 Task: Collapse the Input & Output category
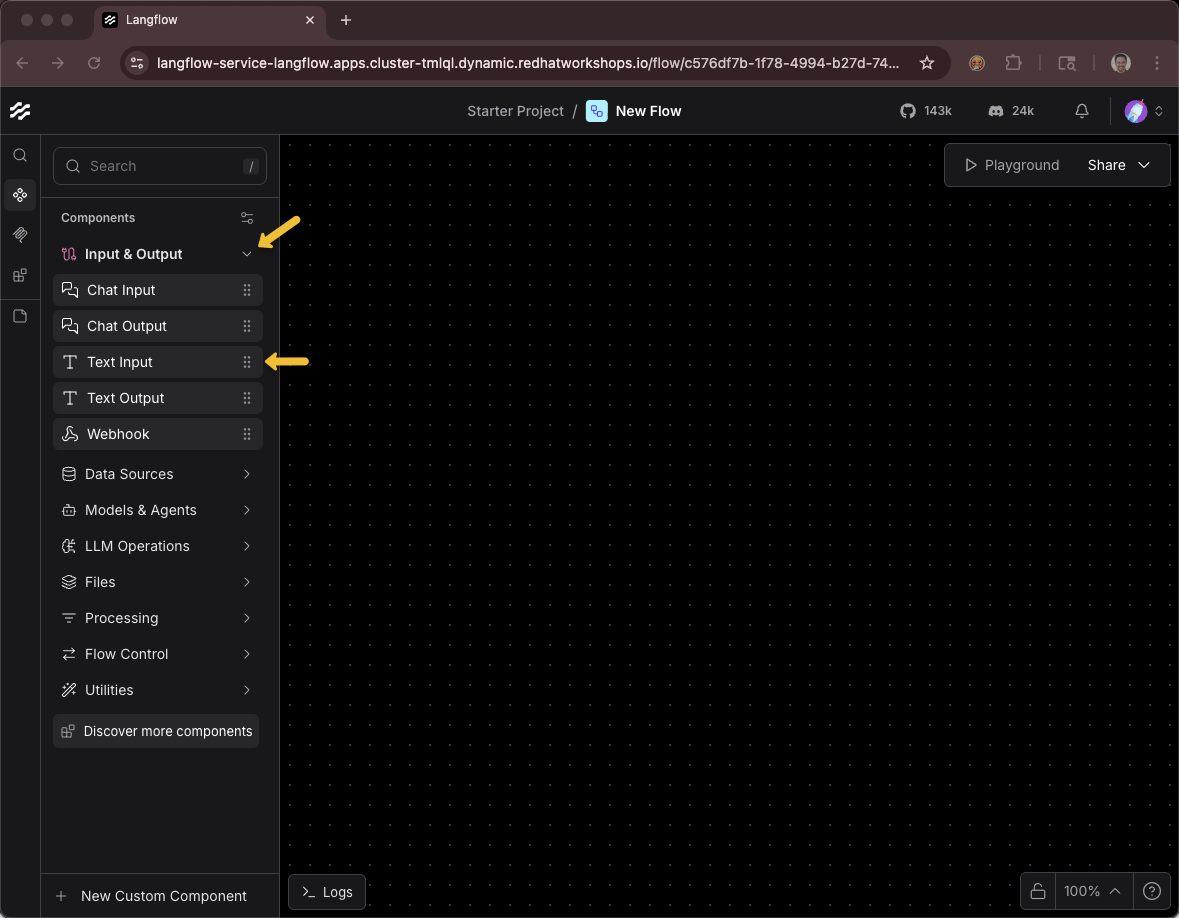[246, 254]
